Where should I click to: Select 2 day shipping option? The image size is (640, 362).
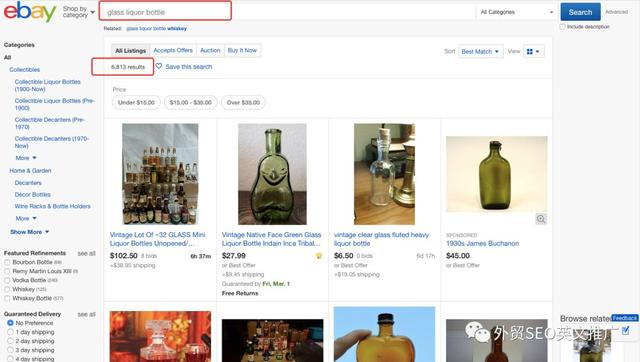(10, 341)
